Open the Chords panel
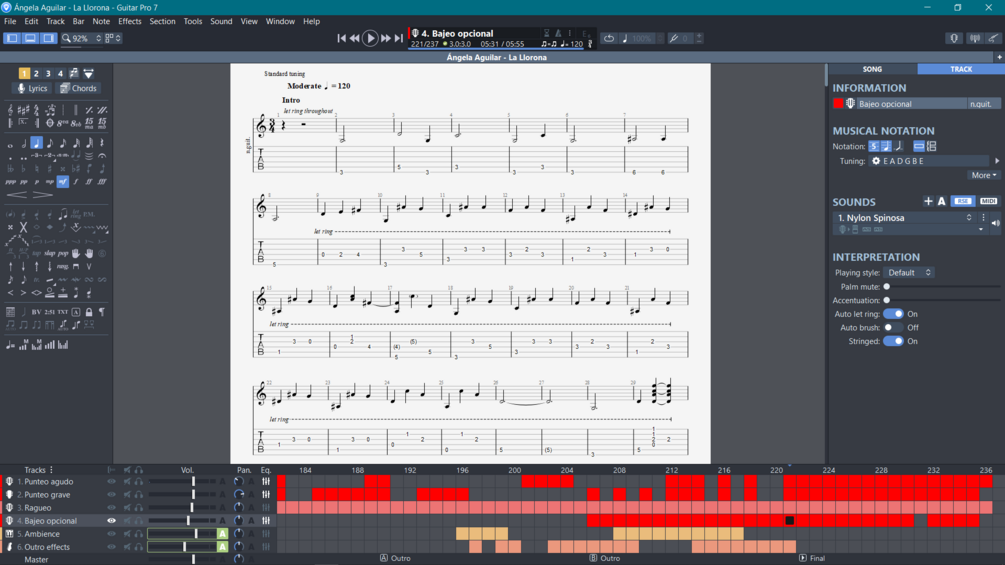 point(78,88)
